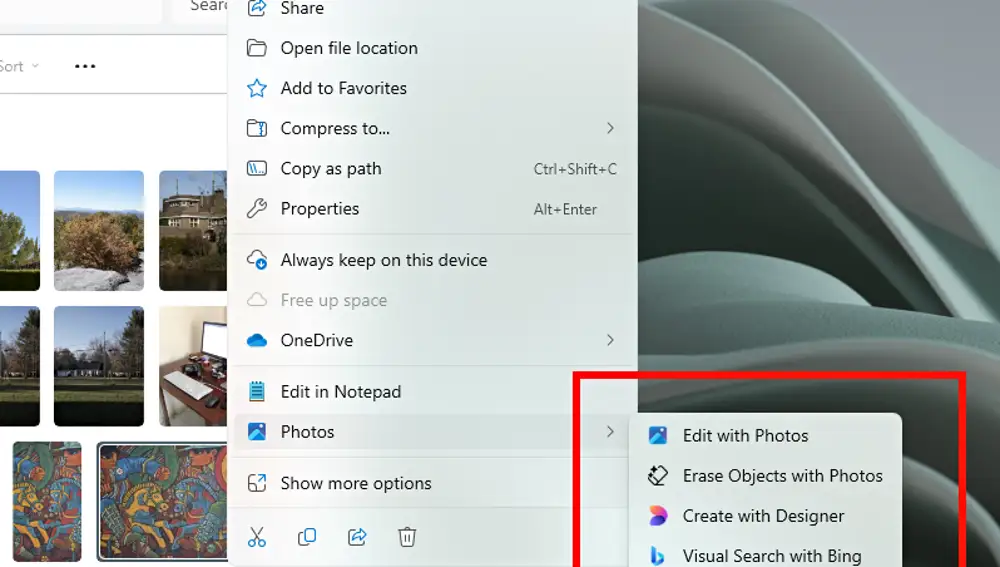Expand the Photos submenu arrow
1000x567 pixels.
(x=610, y=432)
